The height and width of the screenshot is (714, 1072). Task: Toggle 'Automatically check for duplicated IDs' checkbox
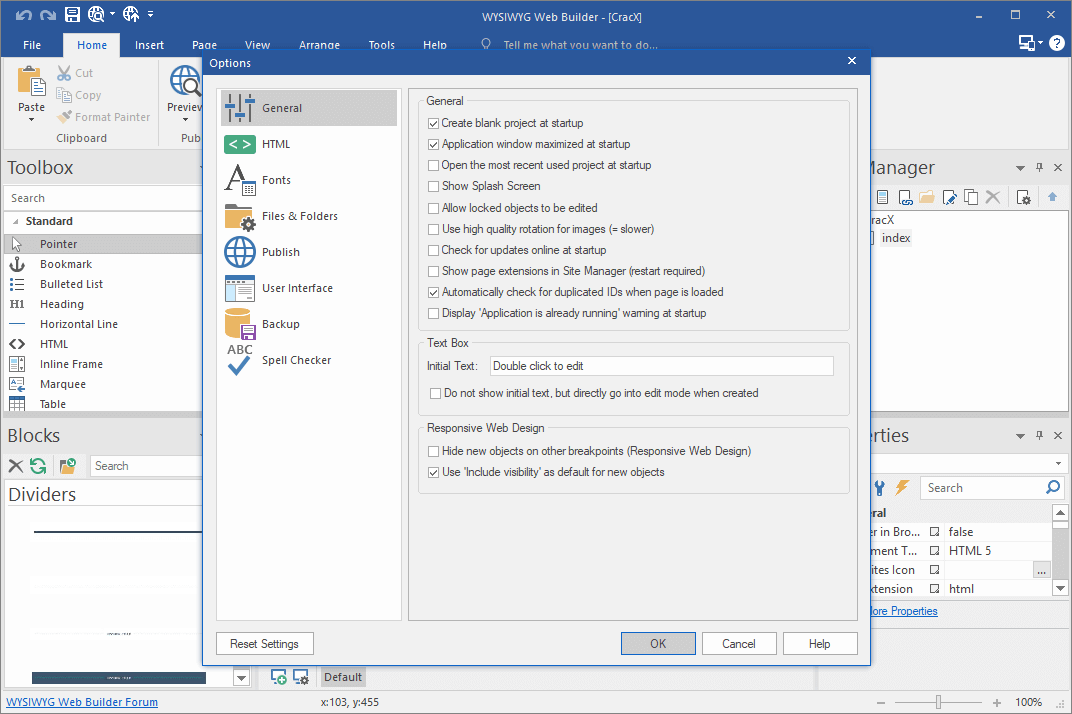click(x=433, y=293)
